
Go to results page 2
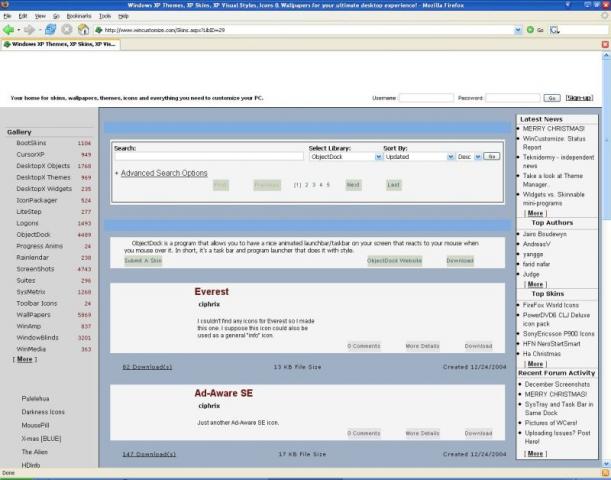point(307,185)
